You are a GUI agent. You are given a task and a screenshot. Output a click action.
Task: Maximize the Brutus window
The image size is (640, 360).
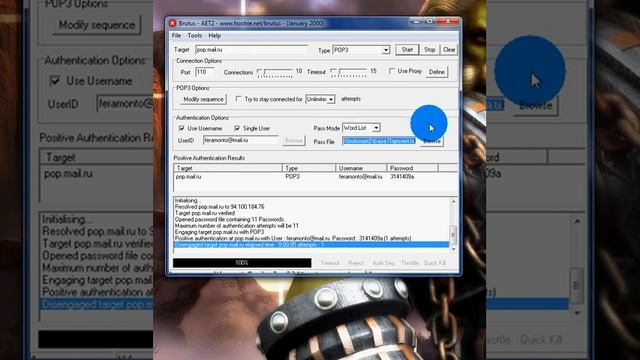pos(429,22)
